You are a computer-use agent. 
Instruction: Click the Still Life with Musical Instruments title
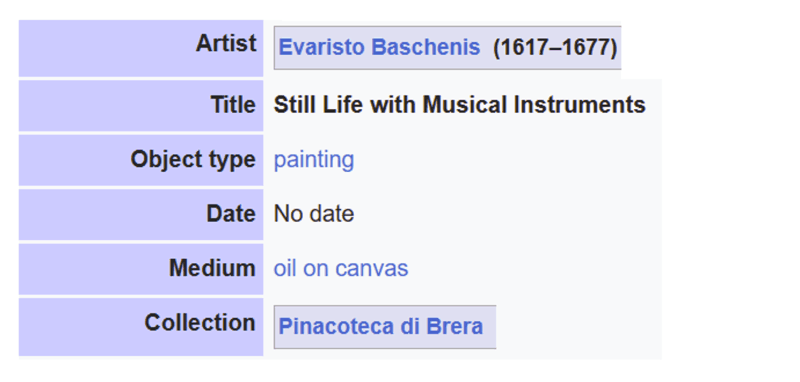460,106
